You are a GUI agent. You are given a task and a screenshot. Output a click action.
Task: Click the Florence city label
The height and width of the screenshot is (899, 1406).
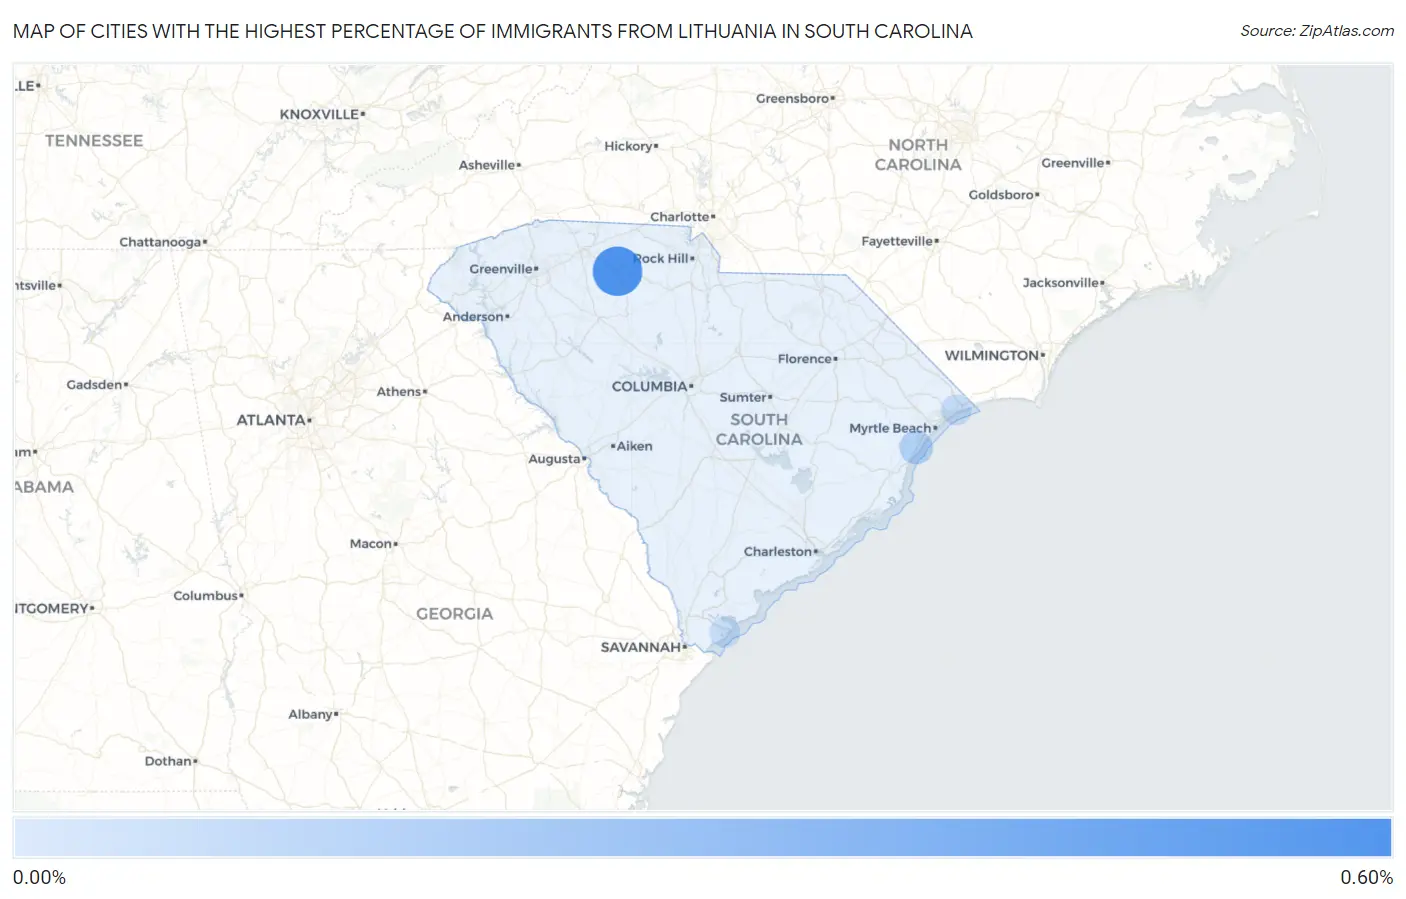click(805, 359)
